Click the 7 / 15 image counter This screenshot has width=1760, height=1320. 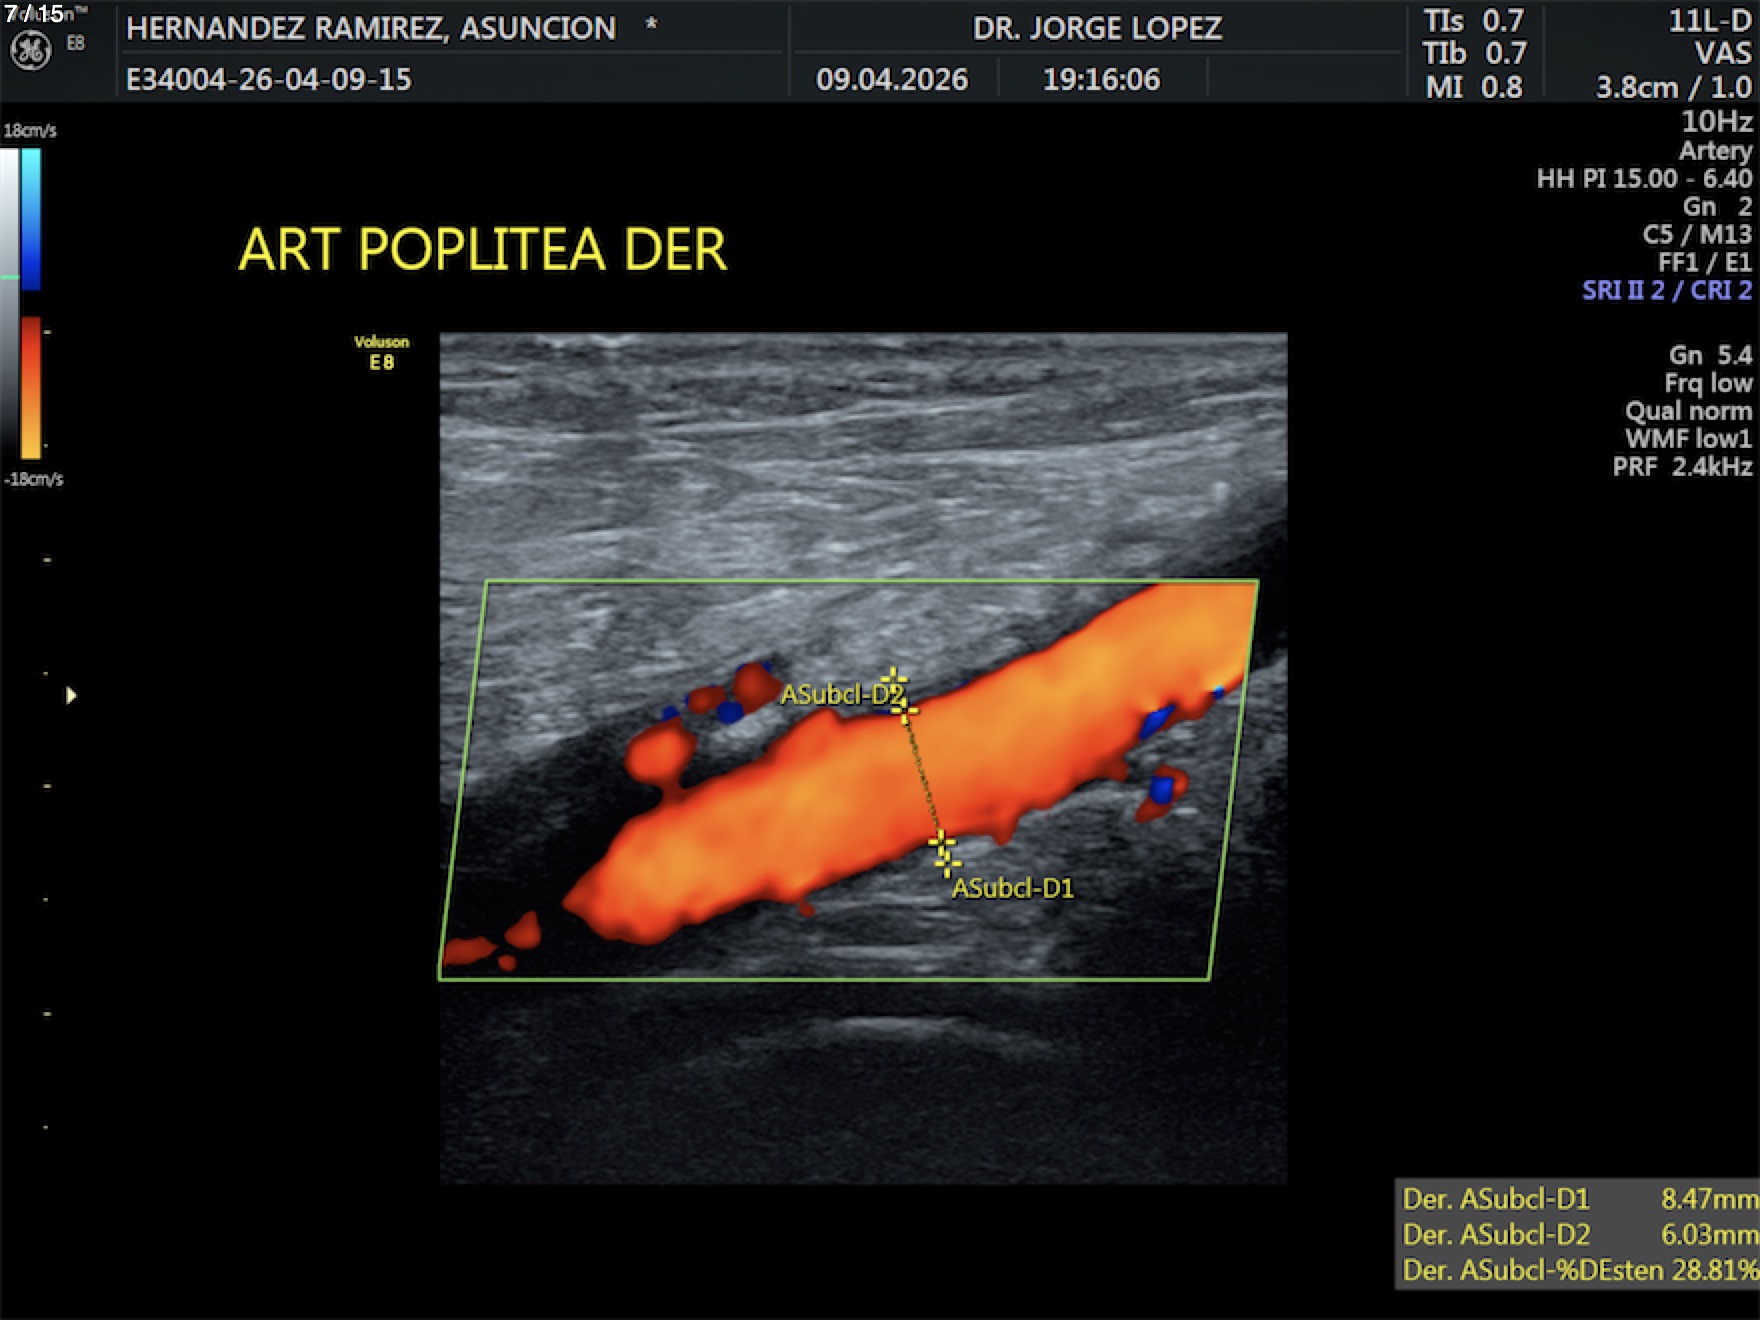pos(34,14)
